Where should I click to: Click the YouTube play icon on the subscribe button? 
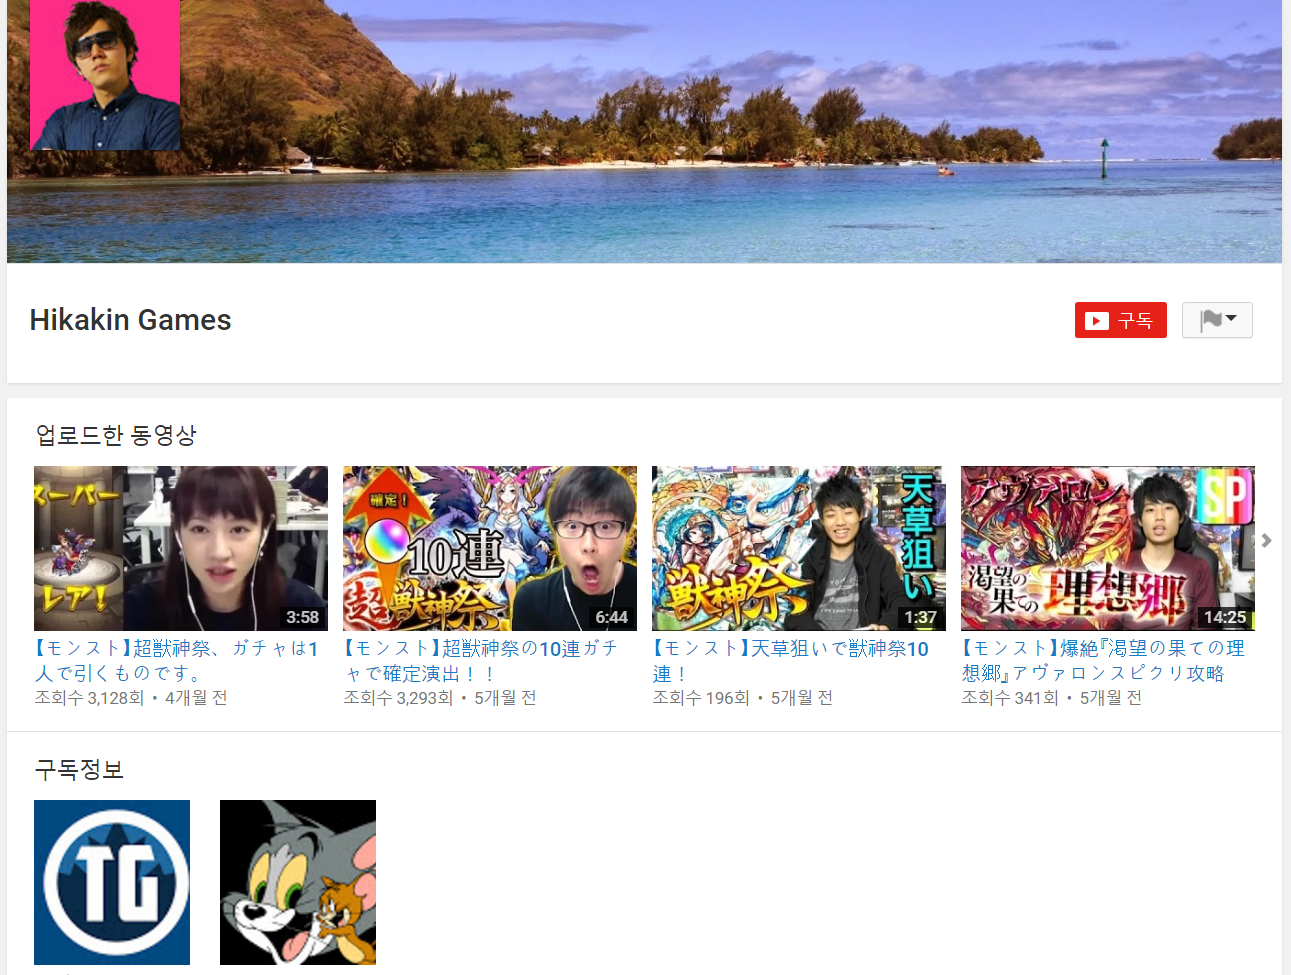click(x=1096, y=320)
